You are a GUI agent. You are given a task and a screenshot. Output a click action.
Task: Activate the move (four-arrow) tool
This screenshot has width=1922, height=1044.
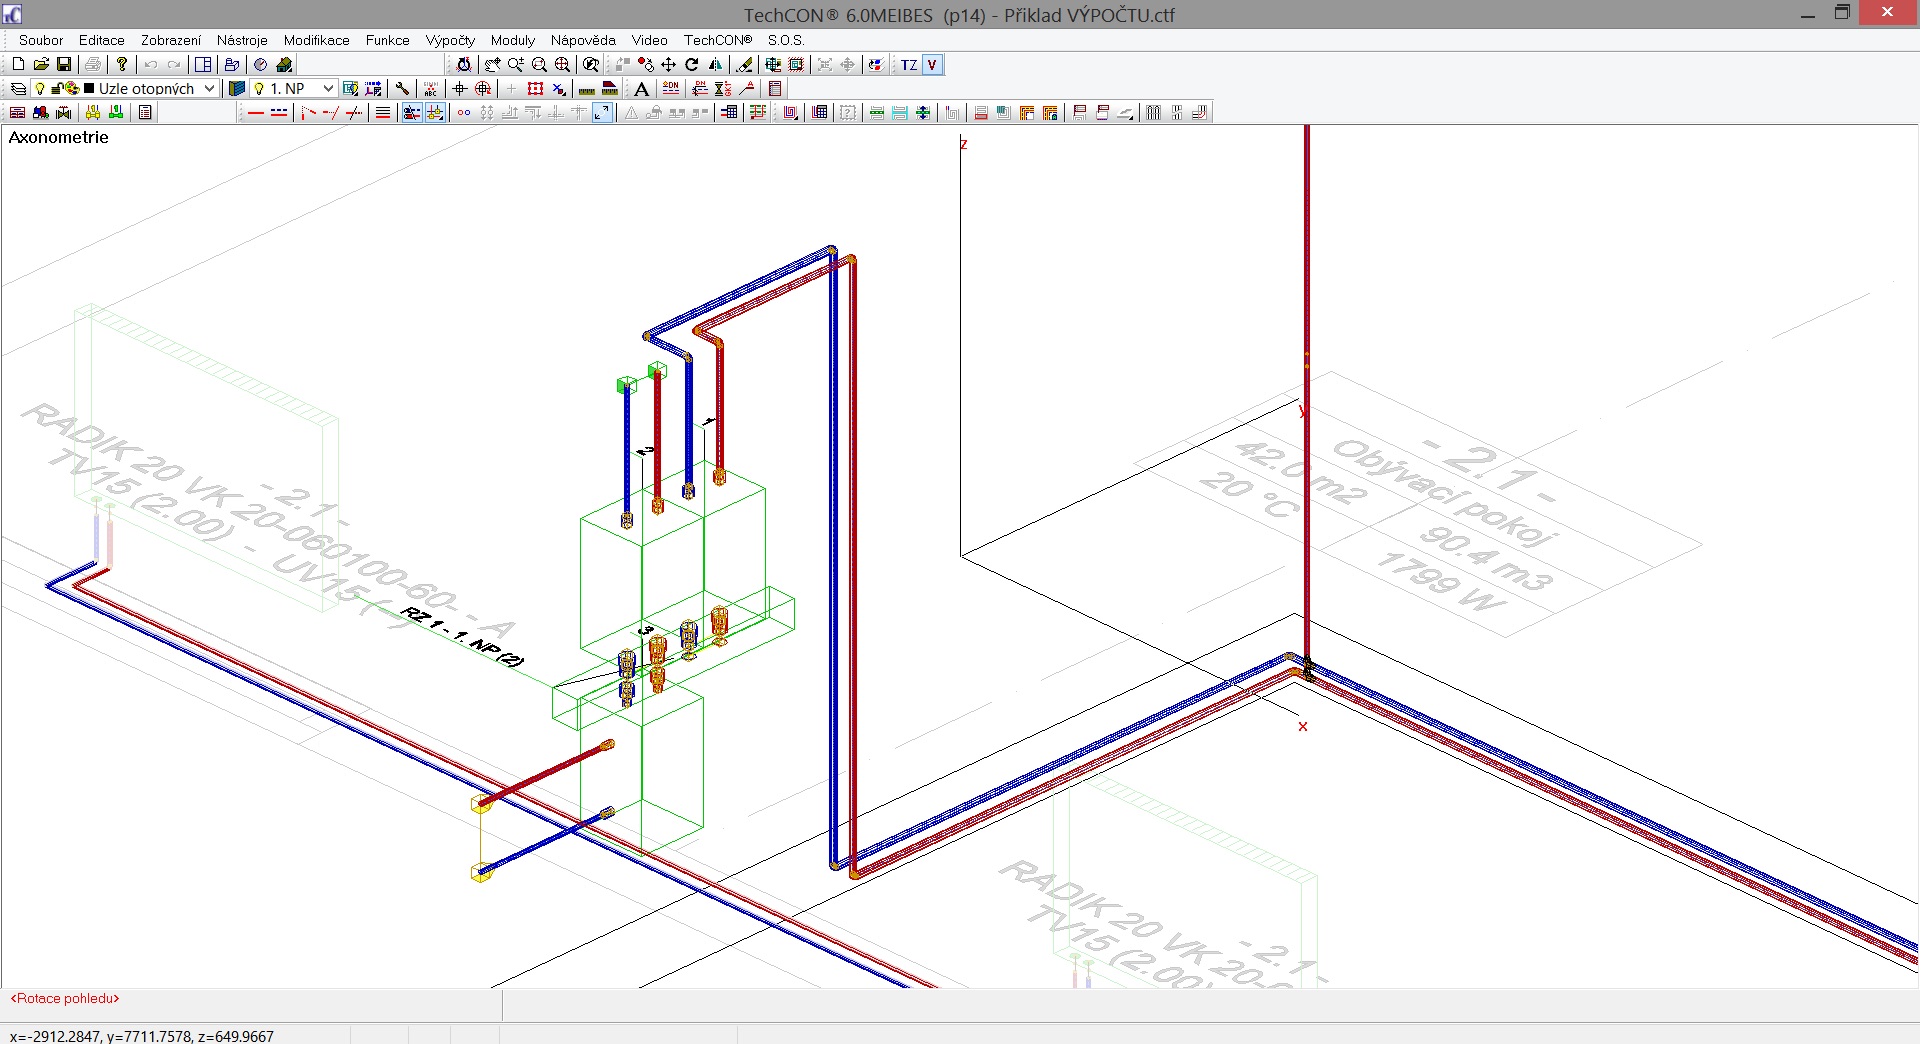(x=668, y=65)
